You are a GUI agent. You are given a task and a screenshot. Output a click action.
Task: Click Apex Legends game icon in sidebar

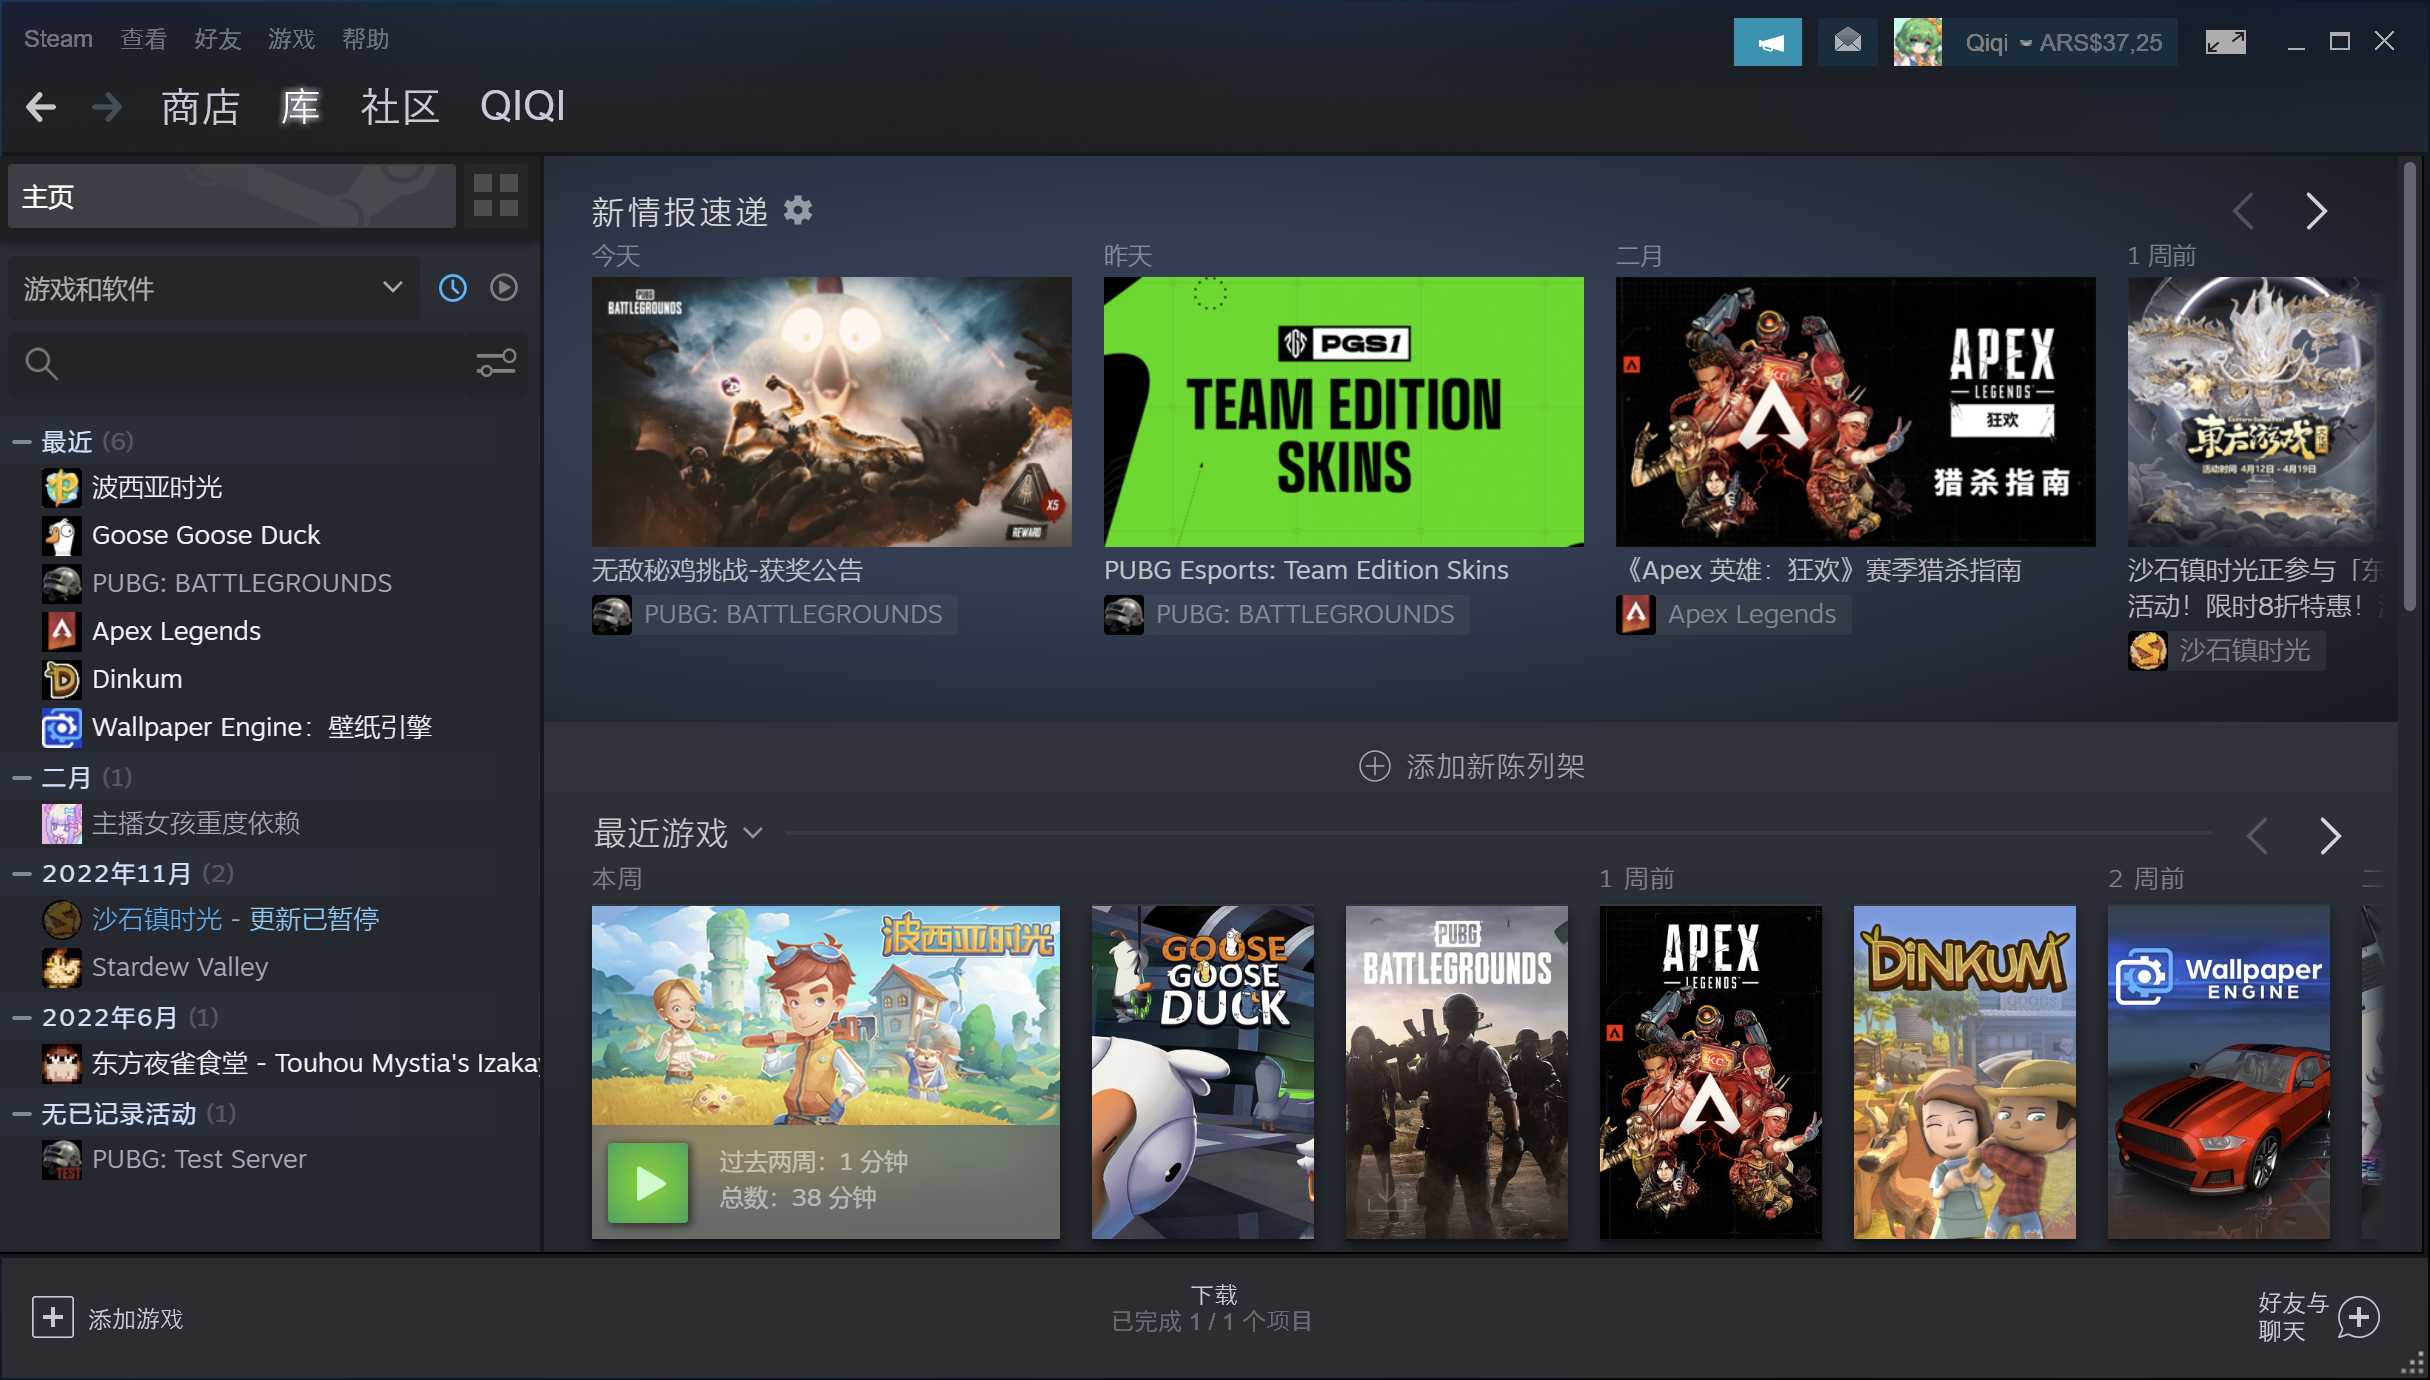60,631
